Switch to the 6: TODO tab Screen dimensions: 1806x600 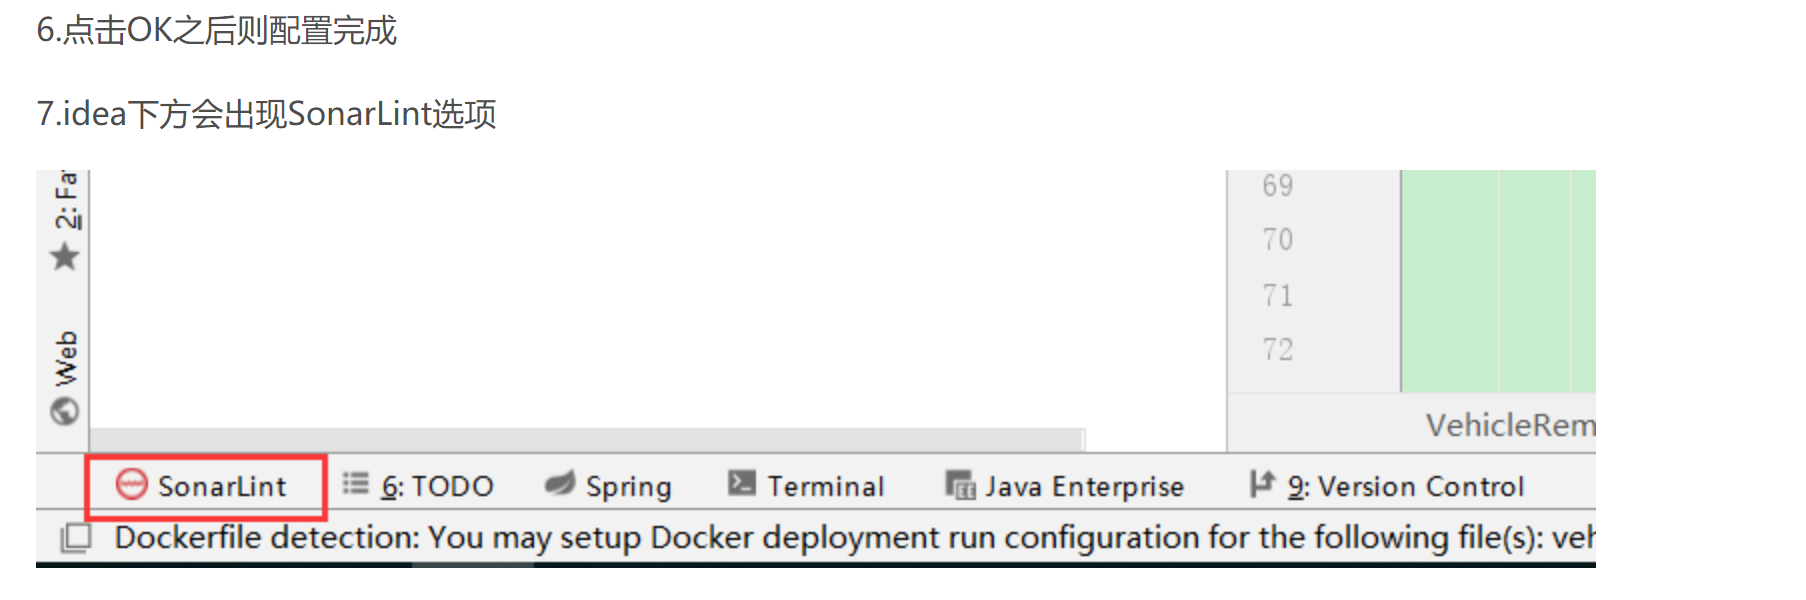tap(437, 486)
